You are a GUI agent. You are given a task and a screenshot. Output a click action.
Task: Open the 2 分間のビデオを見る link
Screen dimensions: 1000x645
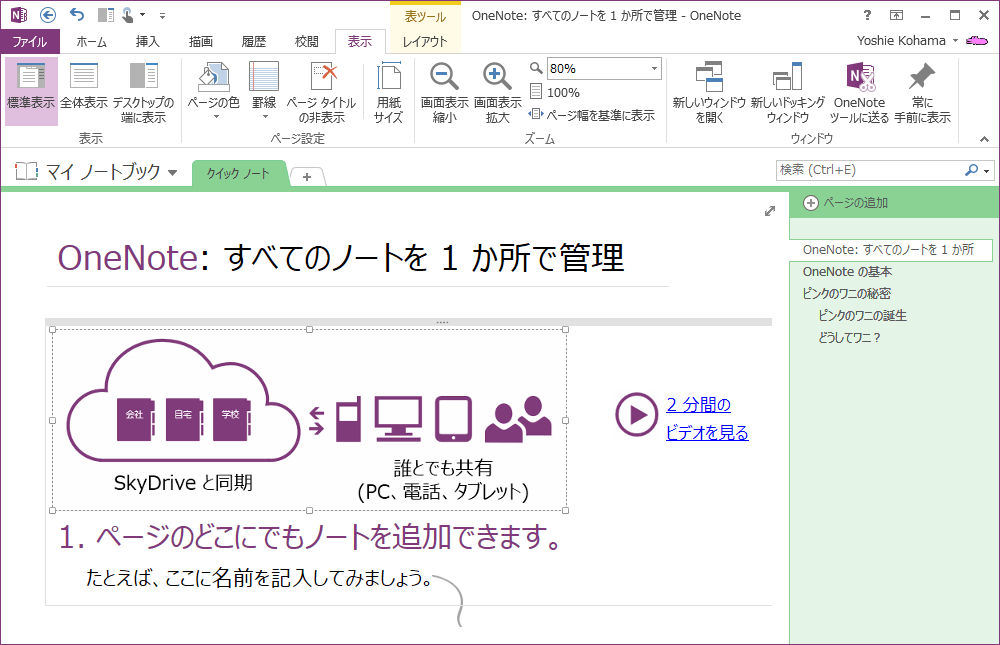click(707, 419)
